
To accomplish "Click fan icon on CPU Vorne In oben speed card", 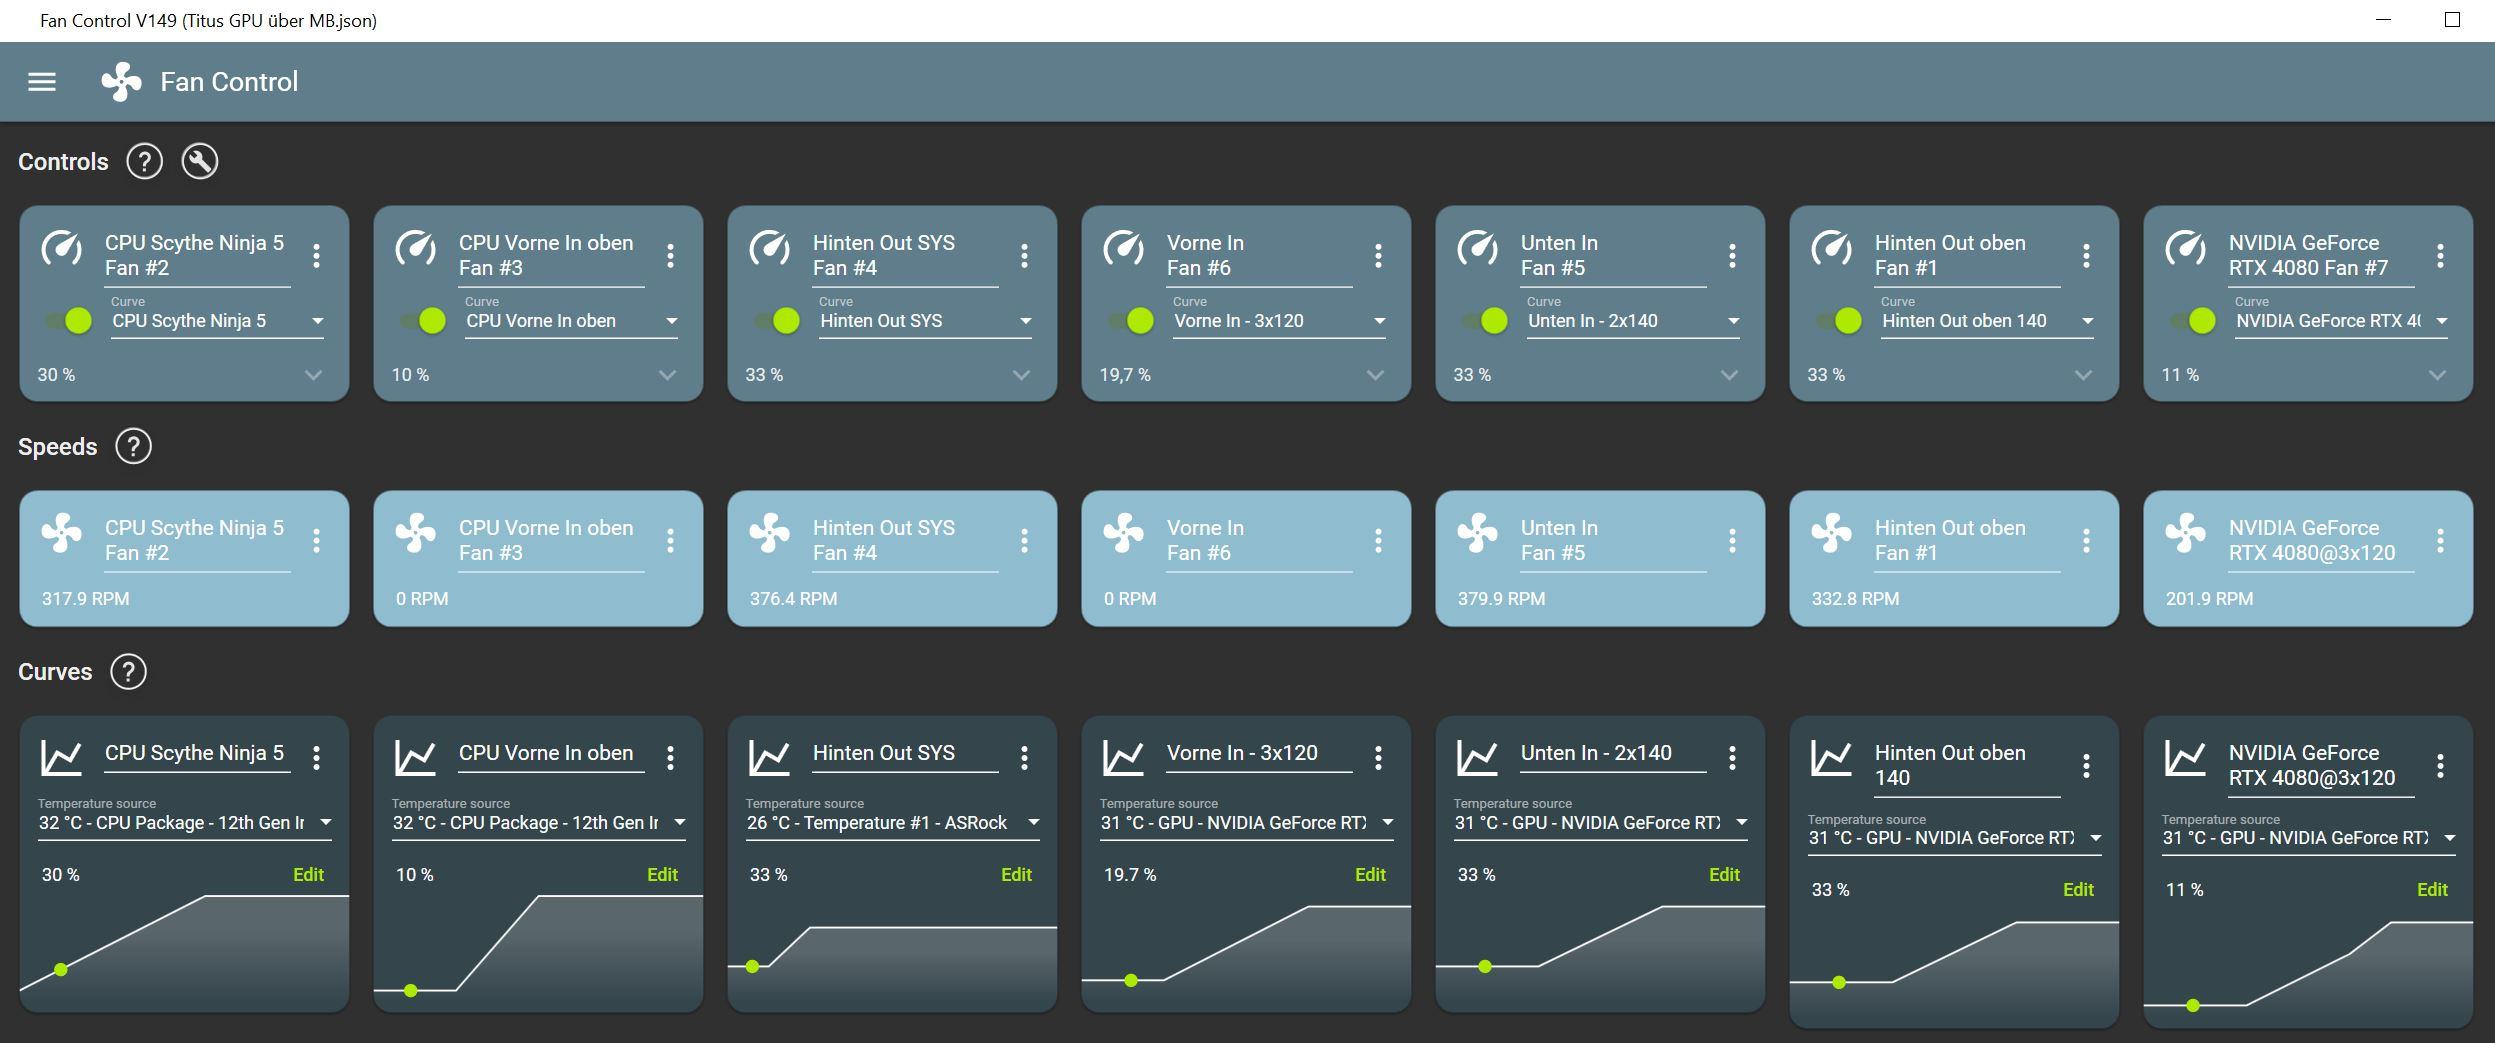I will tap(416, 533).
